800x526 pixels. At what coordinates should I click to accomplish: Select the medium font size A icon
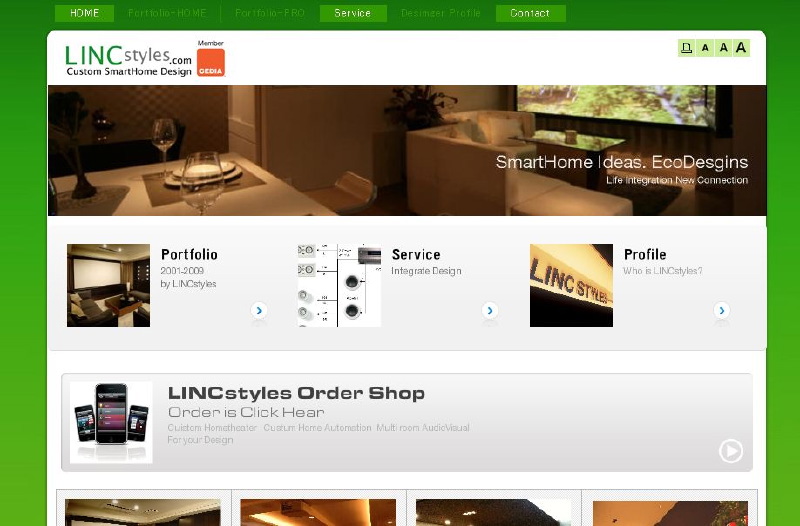[723, 48]
